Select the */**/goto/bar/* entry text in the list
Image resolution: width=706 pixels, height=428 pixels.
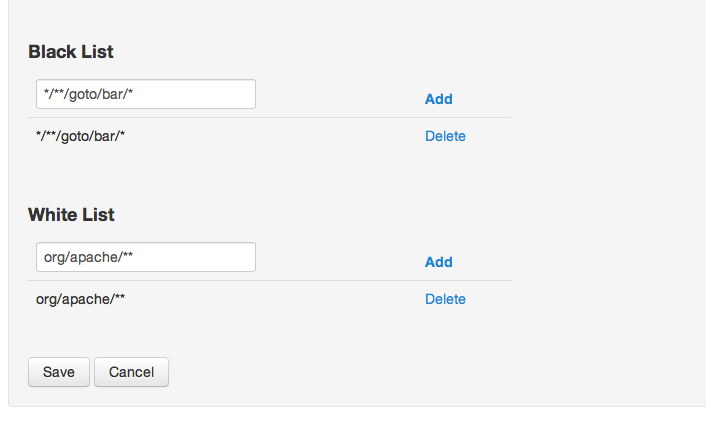(x=80, y=136)
